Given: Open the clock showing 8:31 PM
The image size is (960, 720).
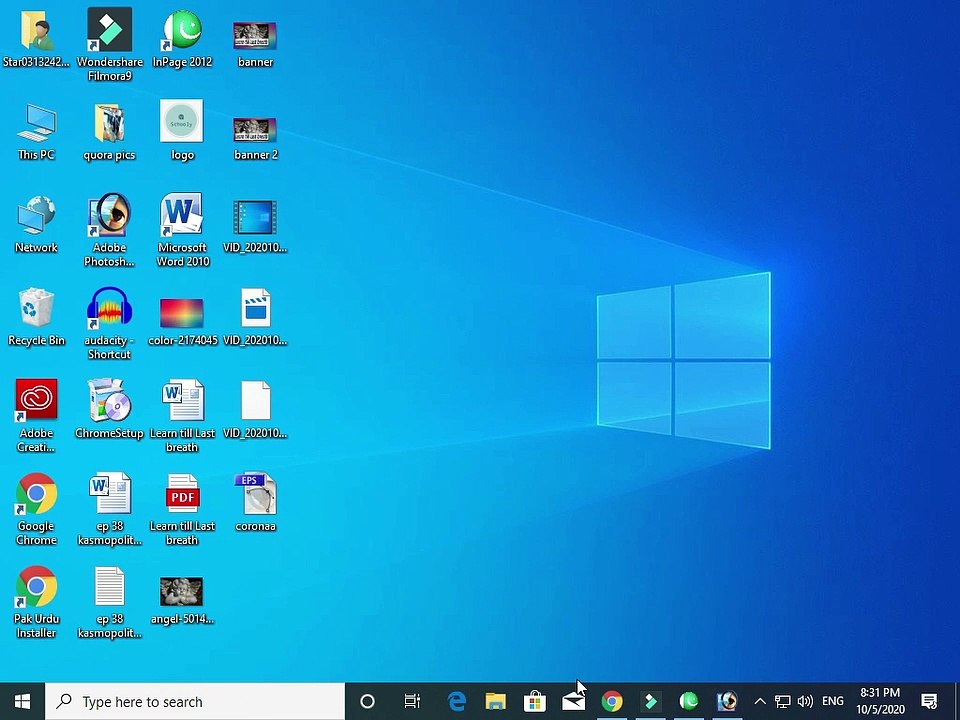Looking at the screenshot, I should (x=880, y=702).
